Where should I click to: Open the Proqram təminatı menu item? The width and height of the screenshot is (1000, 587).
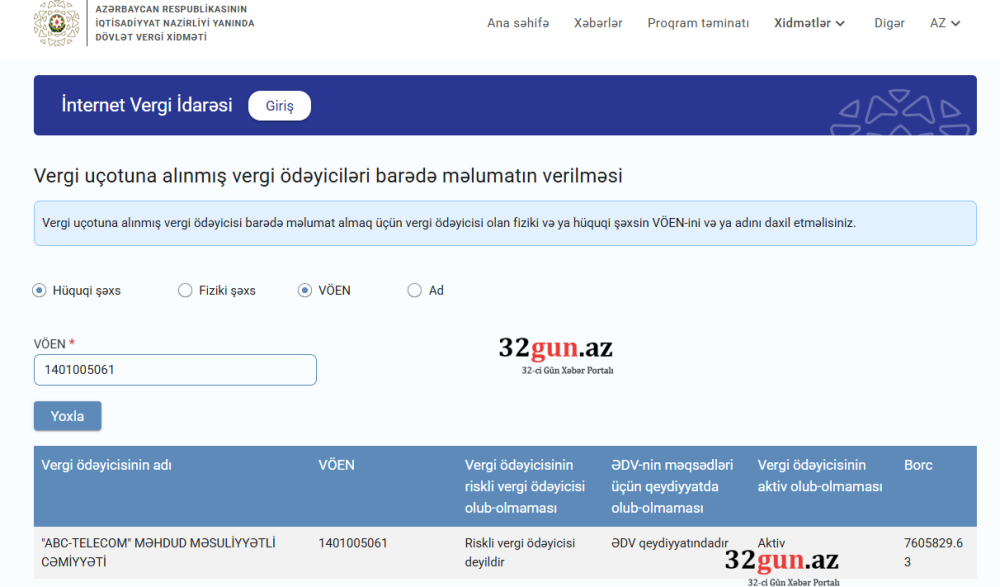(x=698, y=23)
